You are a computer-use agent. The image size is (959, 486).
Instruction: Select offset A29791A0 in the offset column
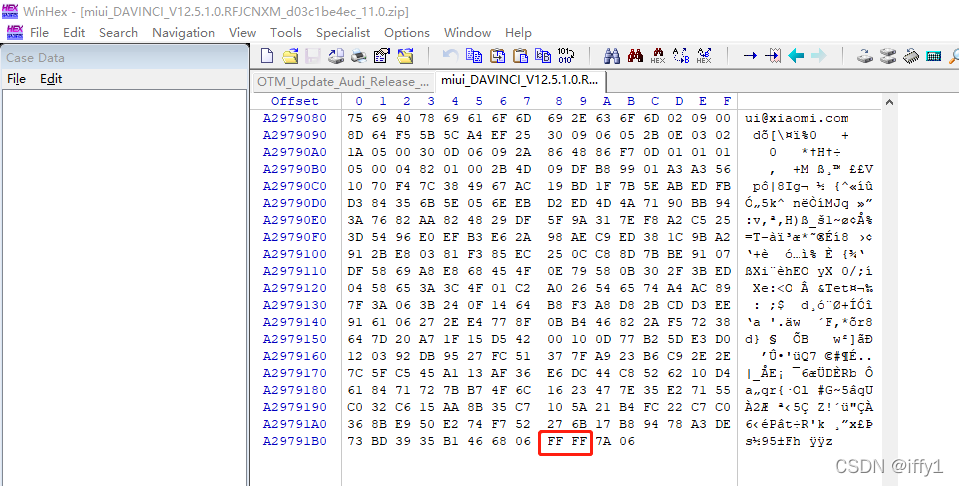click(295, 424)
